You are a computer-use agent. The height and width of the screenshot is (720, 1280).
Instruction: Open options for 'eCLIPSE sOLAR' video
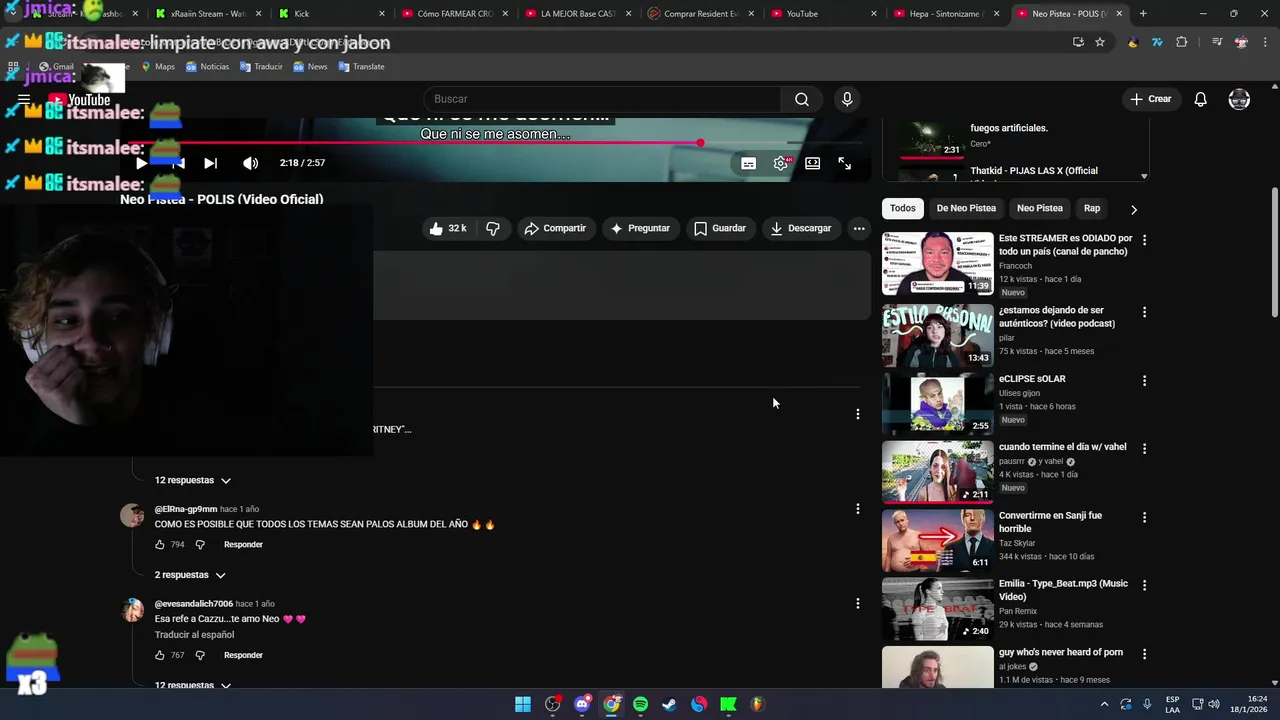coord(1144,380)
